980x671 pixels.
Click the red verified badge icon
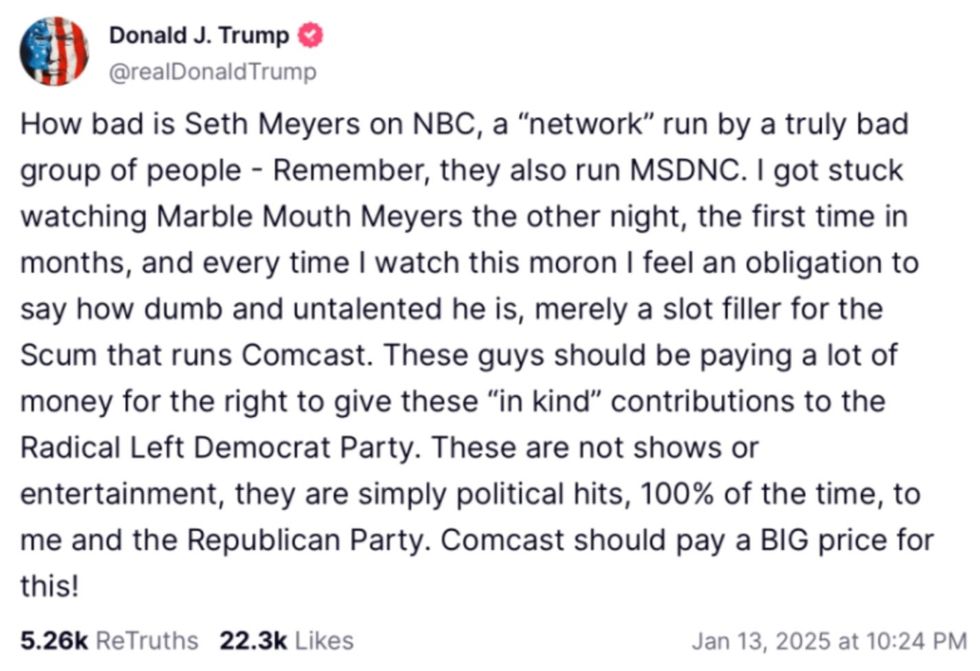[x=311, y=36]
